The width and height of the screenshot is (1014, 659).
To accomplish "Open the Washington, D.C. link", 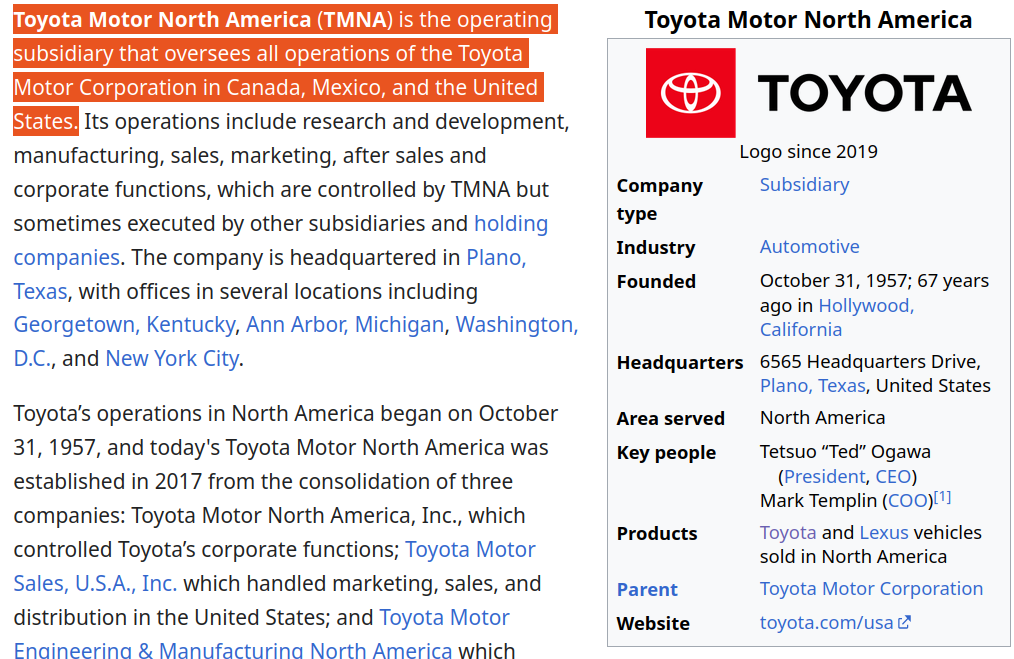I will [517, 325].
